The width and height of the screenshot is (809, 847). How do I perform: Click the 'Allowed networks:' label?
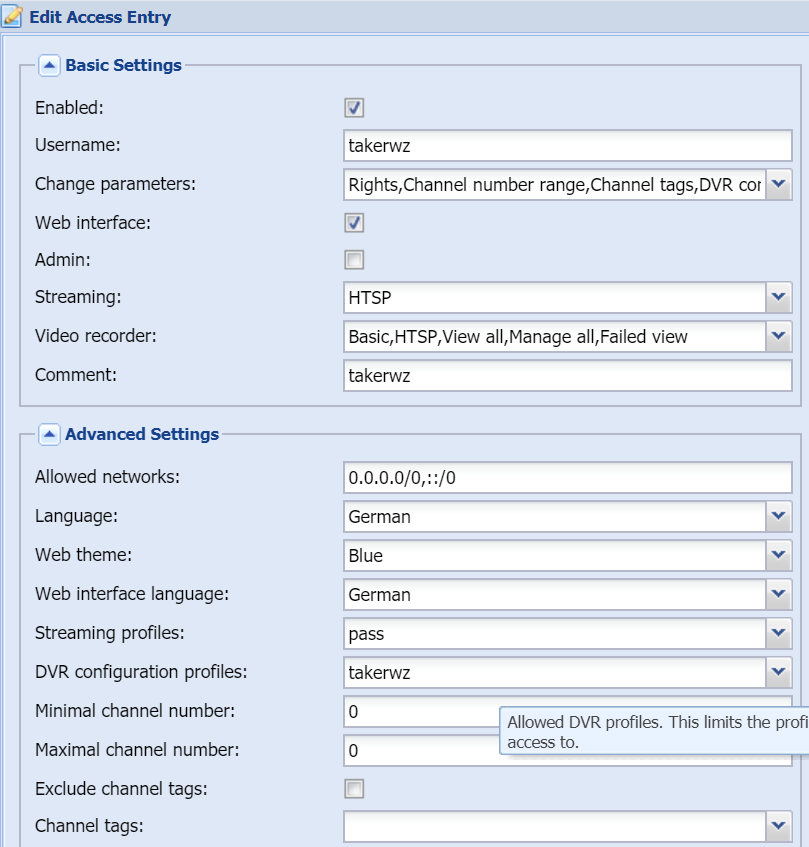coord(107,477)
